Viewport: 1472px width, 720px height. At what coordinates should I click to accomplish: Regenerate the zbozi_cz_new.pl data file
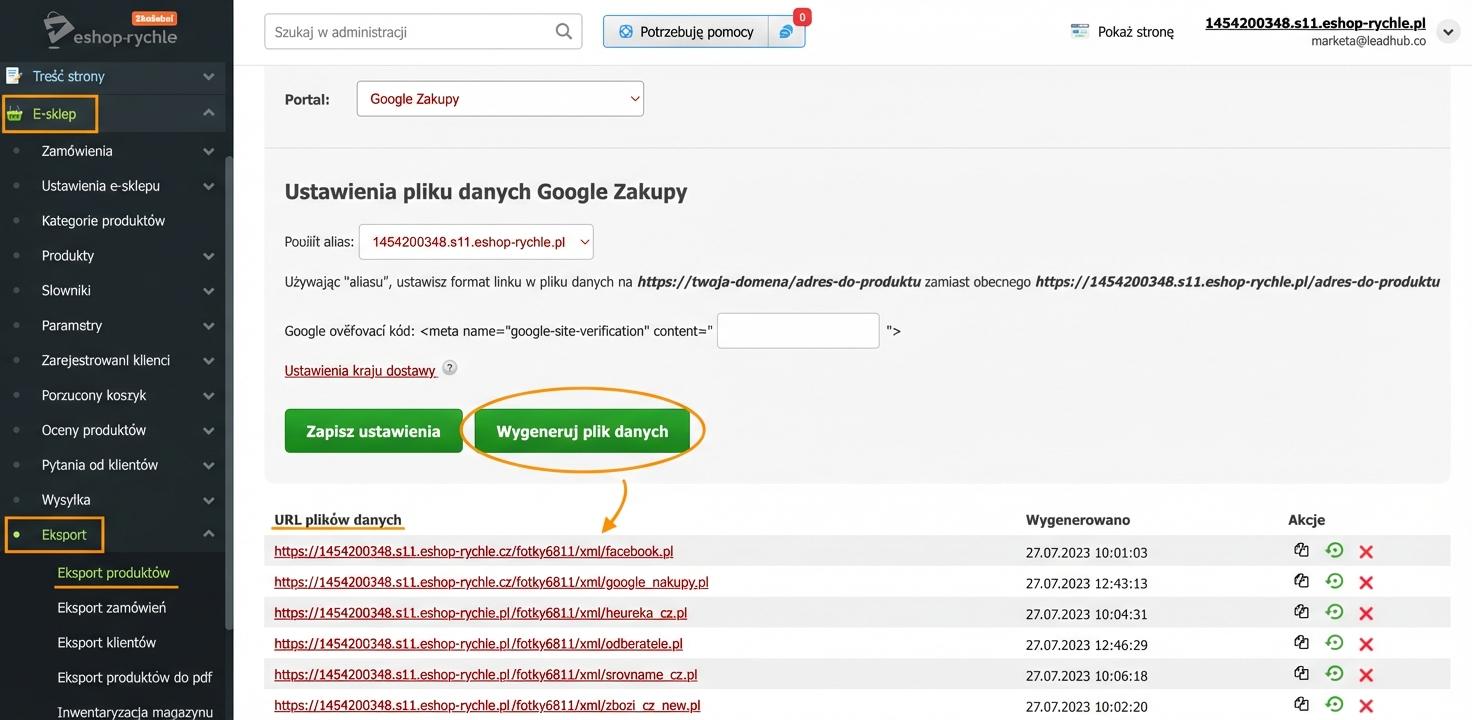(1334, 705)
